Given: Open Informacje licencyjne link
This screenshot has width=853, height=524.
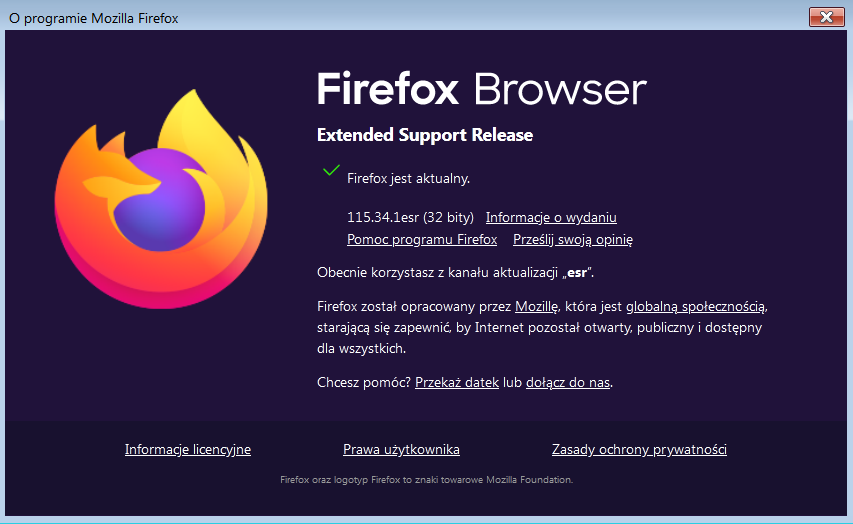Looking at the screenshot, I should pos(188,449).
